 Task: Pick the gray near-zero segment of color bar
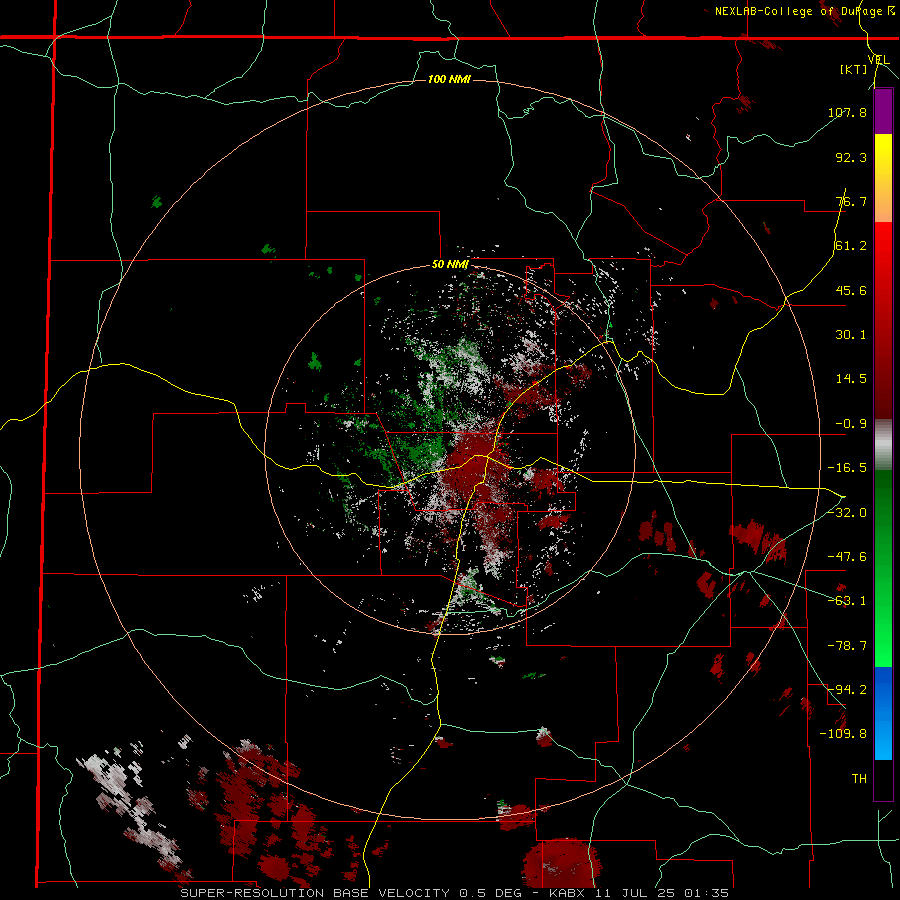pyautogui.click(x=883, y=445)
